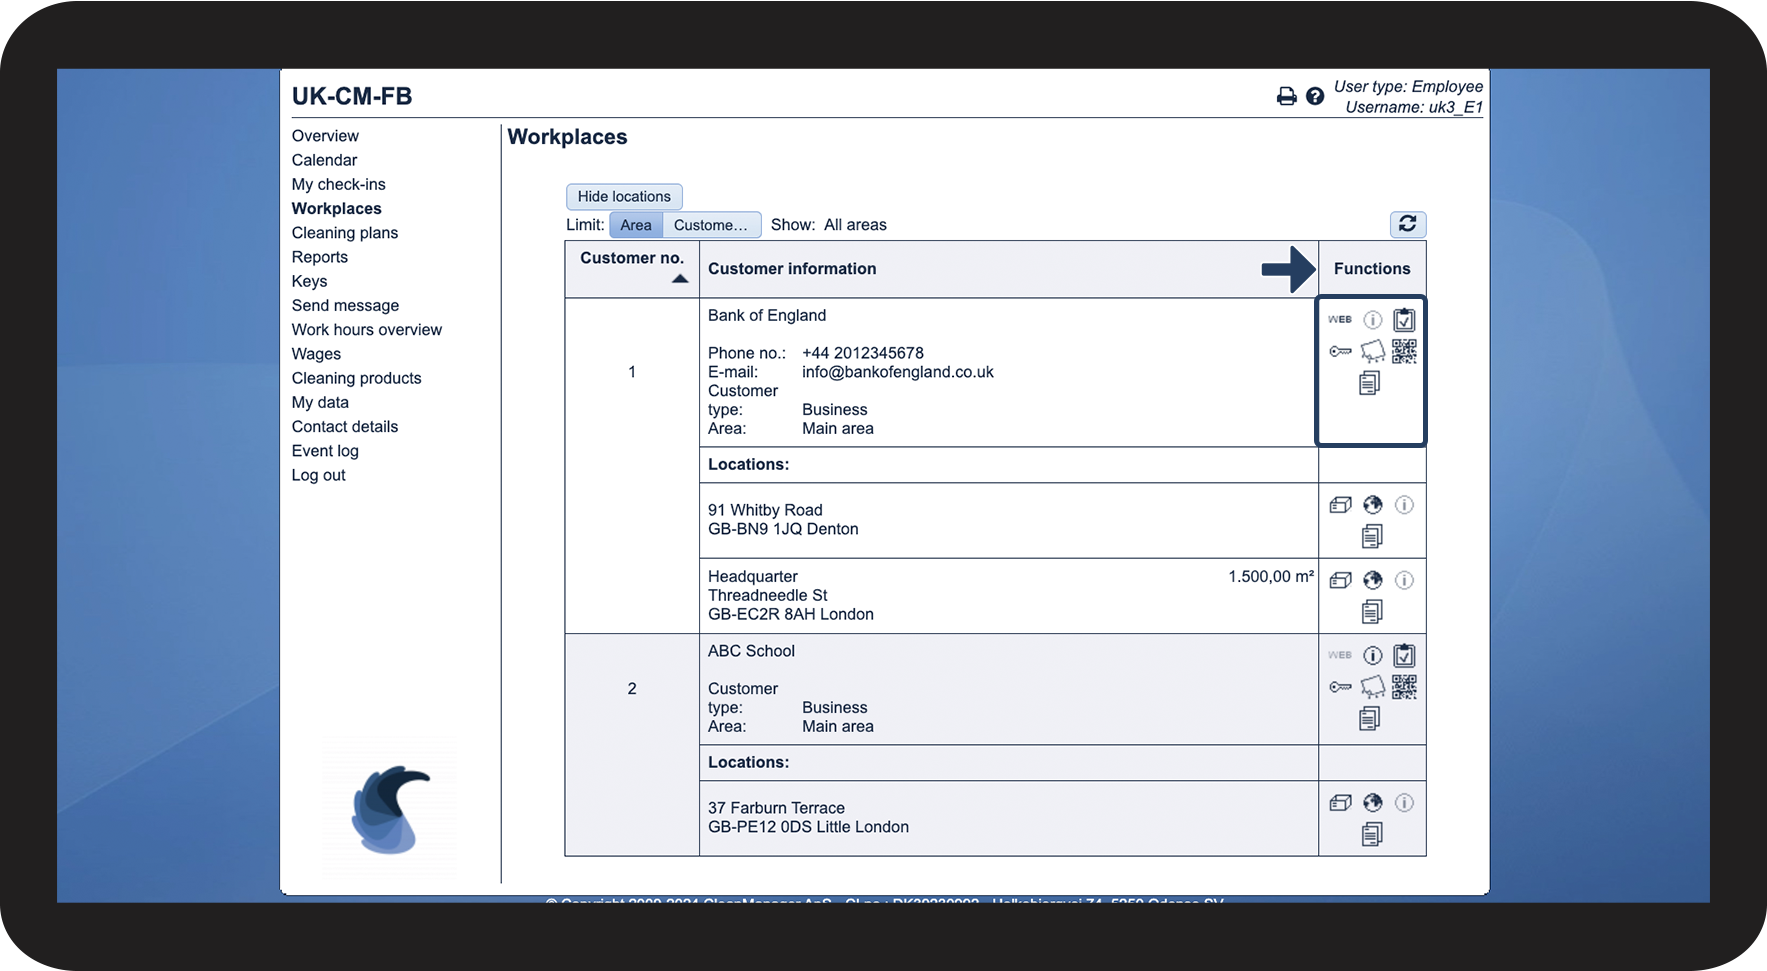Click the All areas text
This screenshot has height=971, width=1767.
[x=855, y=225]
